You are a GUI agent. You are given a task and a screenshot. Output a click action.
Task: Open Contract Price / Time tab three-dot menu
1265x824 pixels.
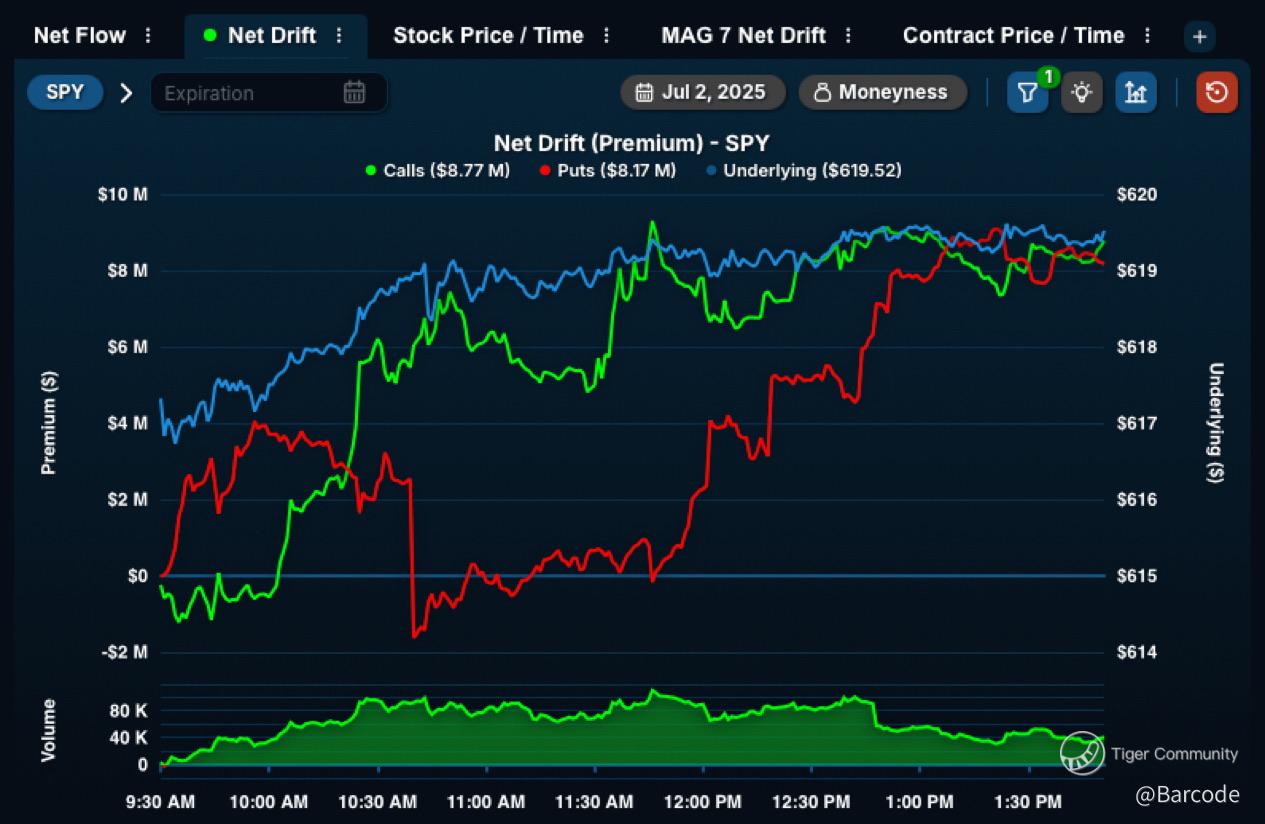click(1147, 36)
